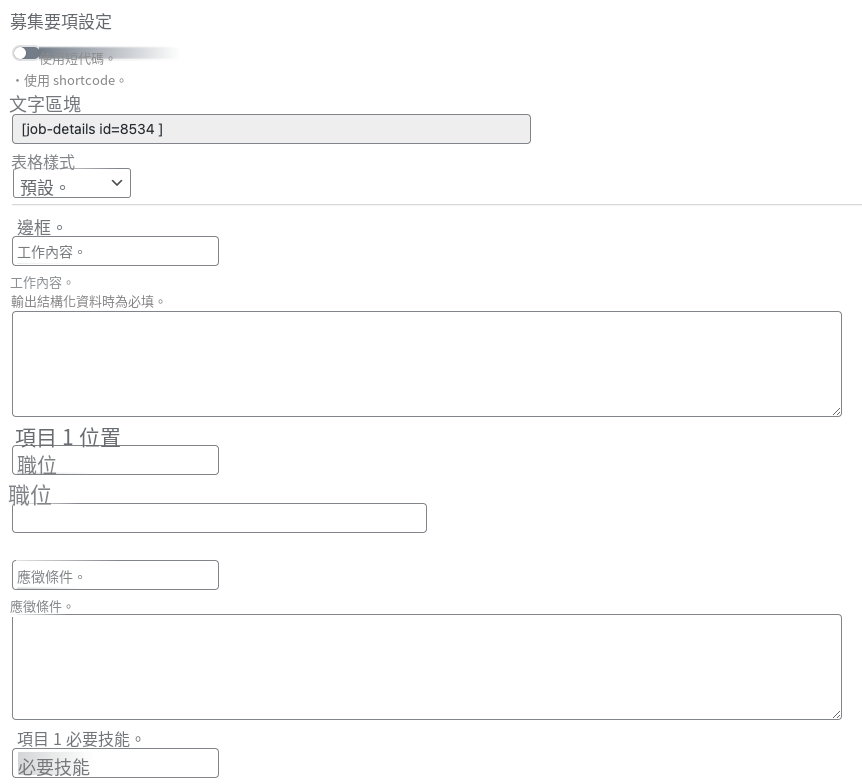Image resolution: width=862 pixels, height=784 pixels.
Task: Click the 表格樣式 label text
Action: pyautogui.click(x=43, y=162)
